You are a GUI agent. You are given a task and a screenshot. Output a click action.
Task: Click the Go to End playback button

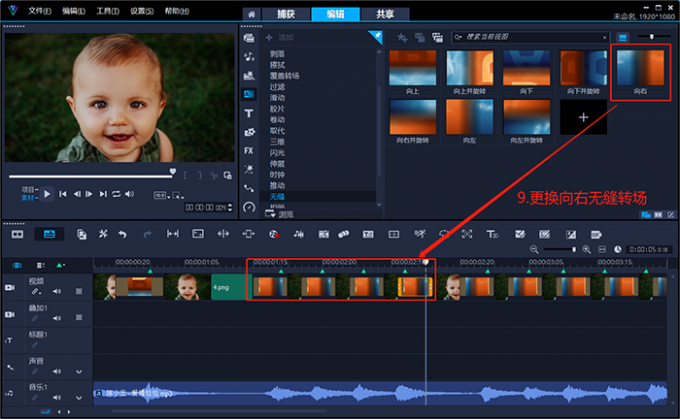103,194
